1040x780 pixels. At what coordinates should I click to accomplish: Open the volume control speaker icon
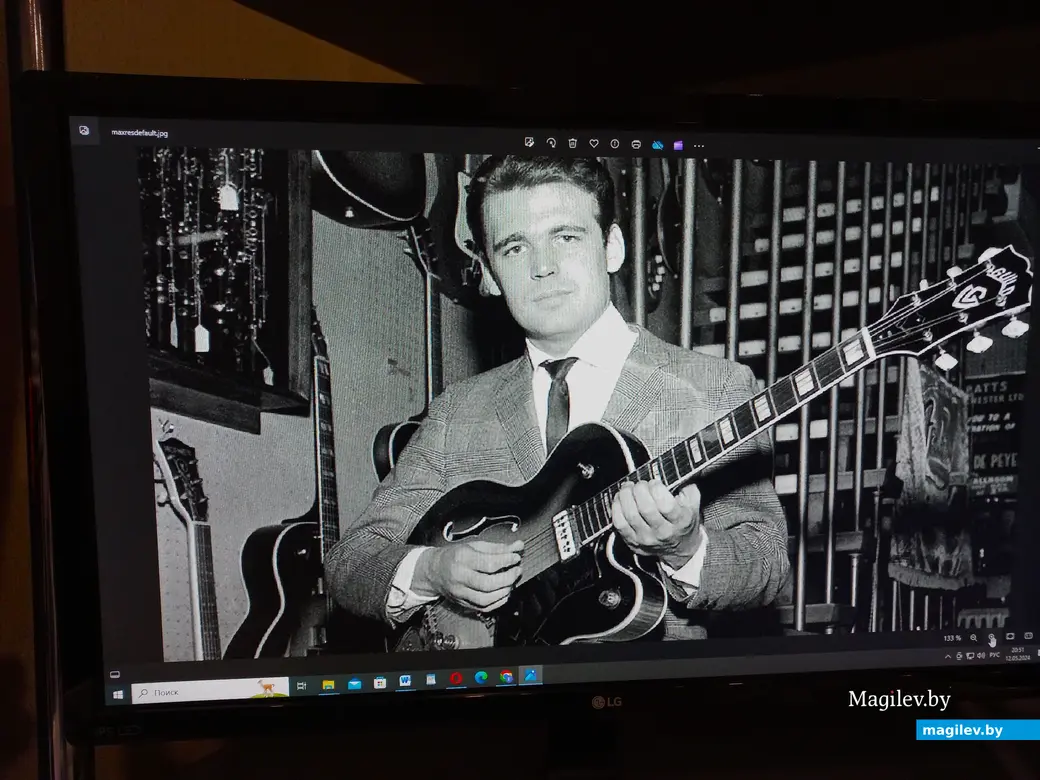tap(981, 656)
